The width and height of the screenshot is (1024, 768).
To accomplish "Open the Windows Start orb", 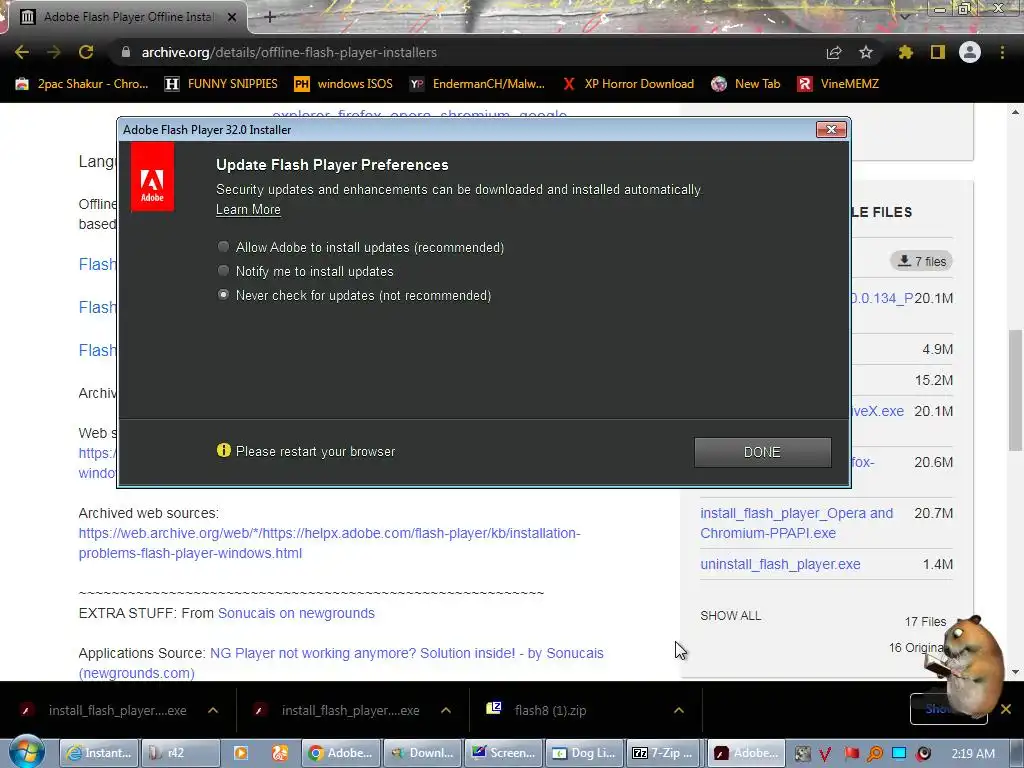I will pos(26,753).
